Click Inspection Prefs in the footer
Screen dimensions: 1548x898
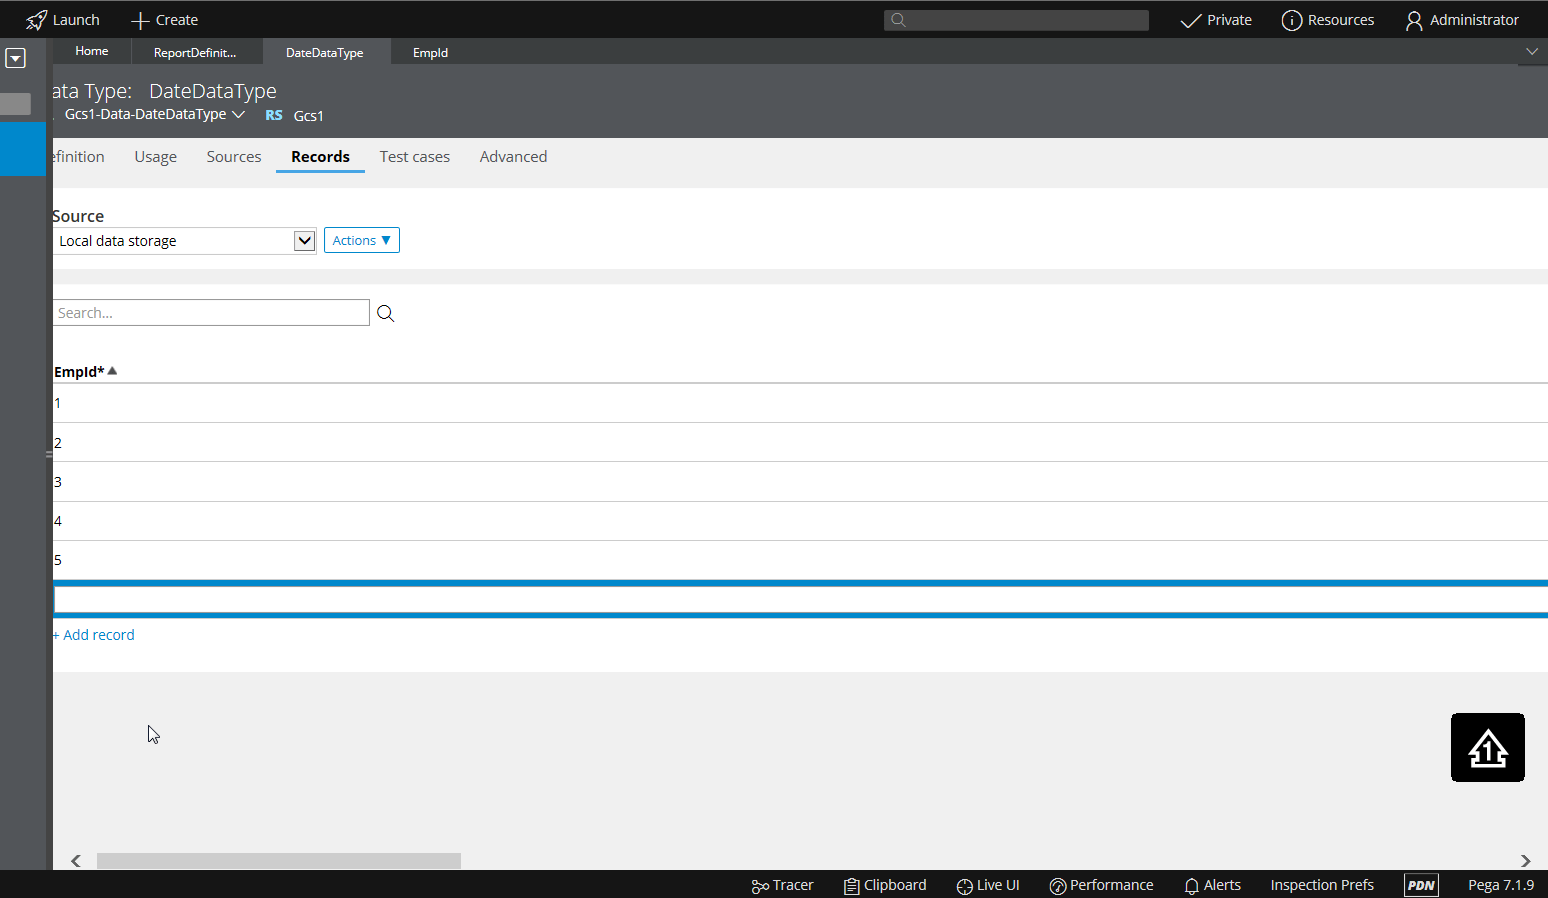point(1322,885)
